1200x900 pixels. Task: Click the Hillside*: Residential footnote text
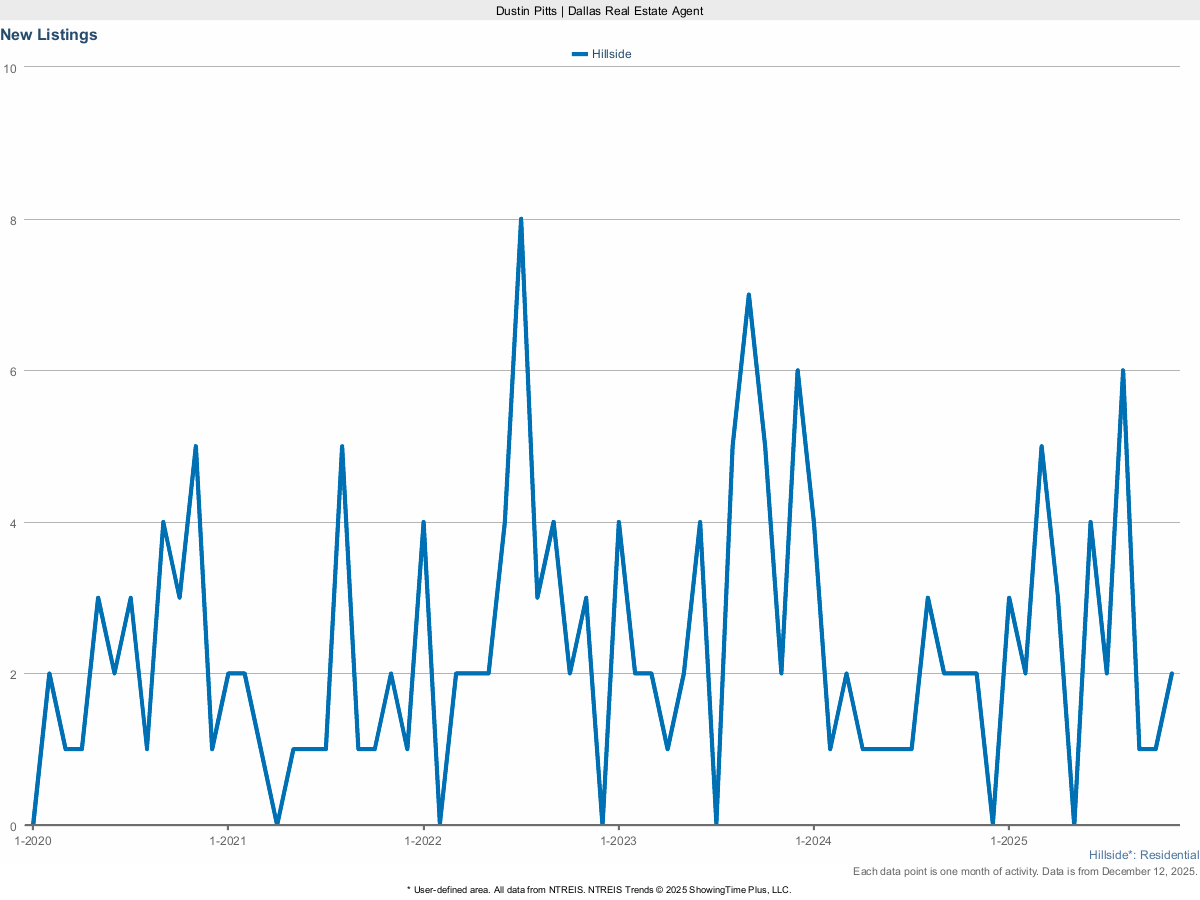point(1143,856)
